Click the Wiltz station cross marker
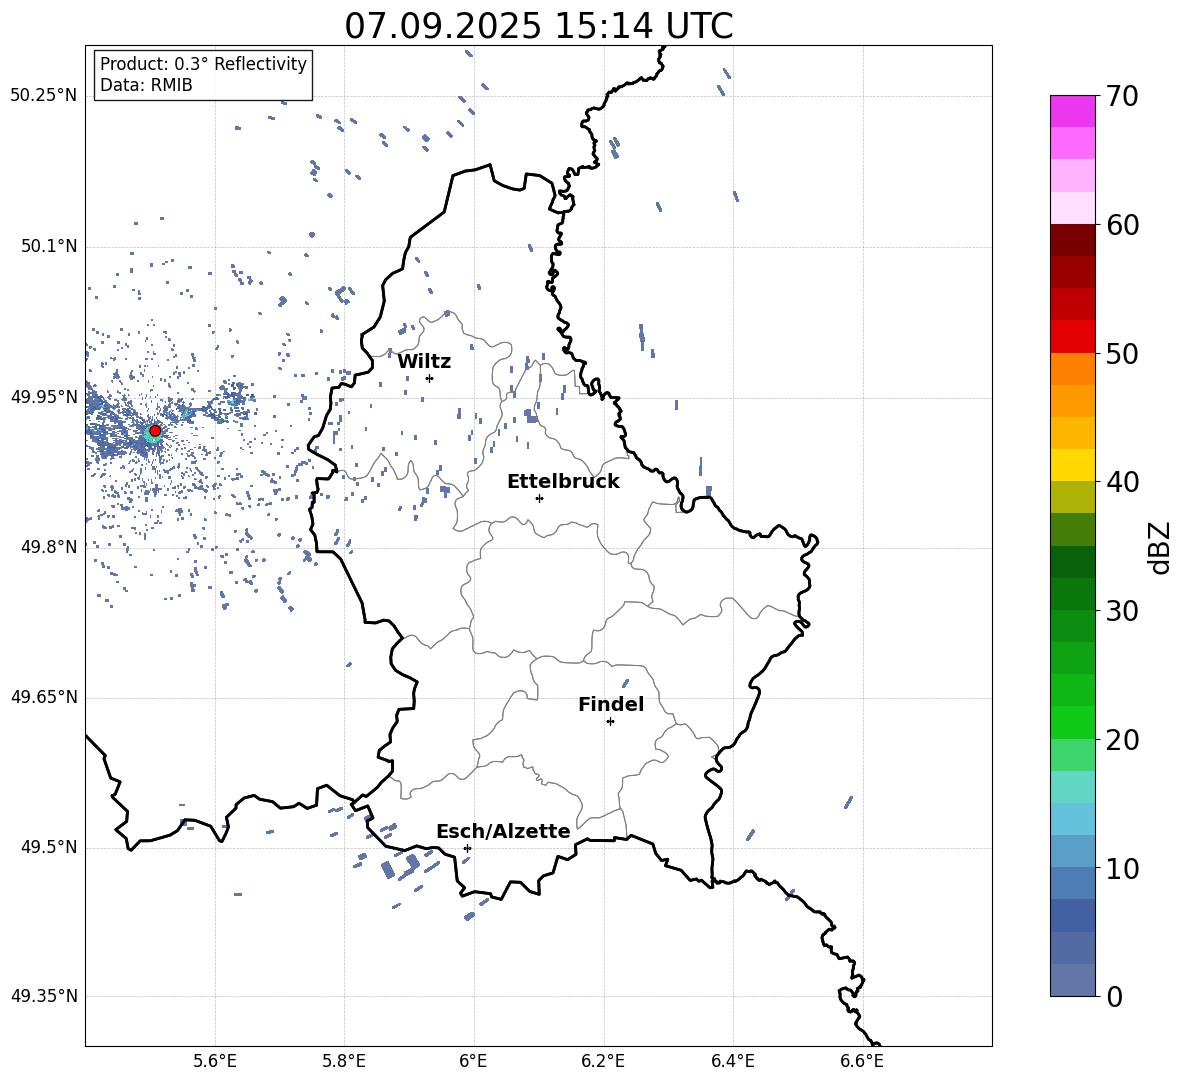 [430, 378]
